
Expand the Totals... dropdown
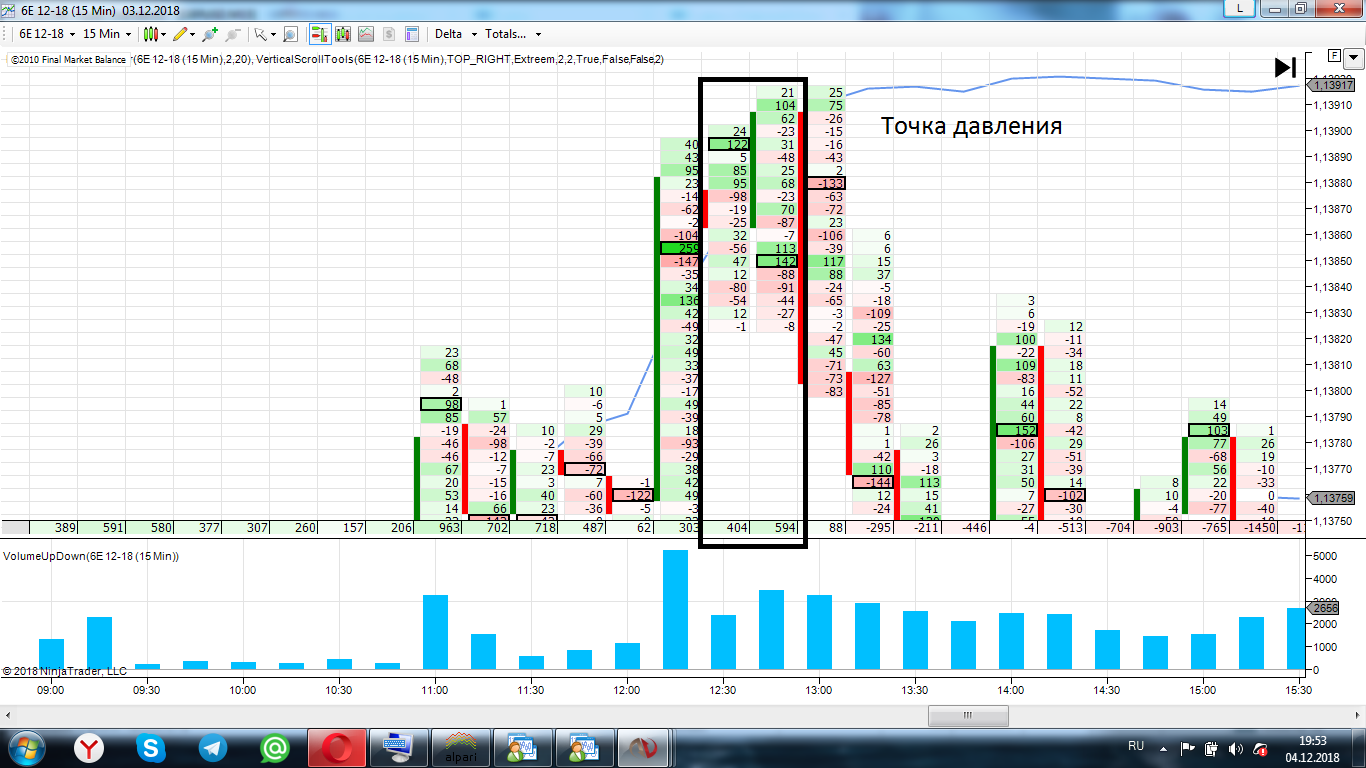513,34
